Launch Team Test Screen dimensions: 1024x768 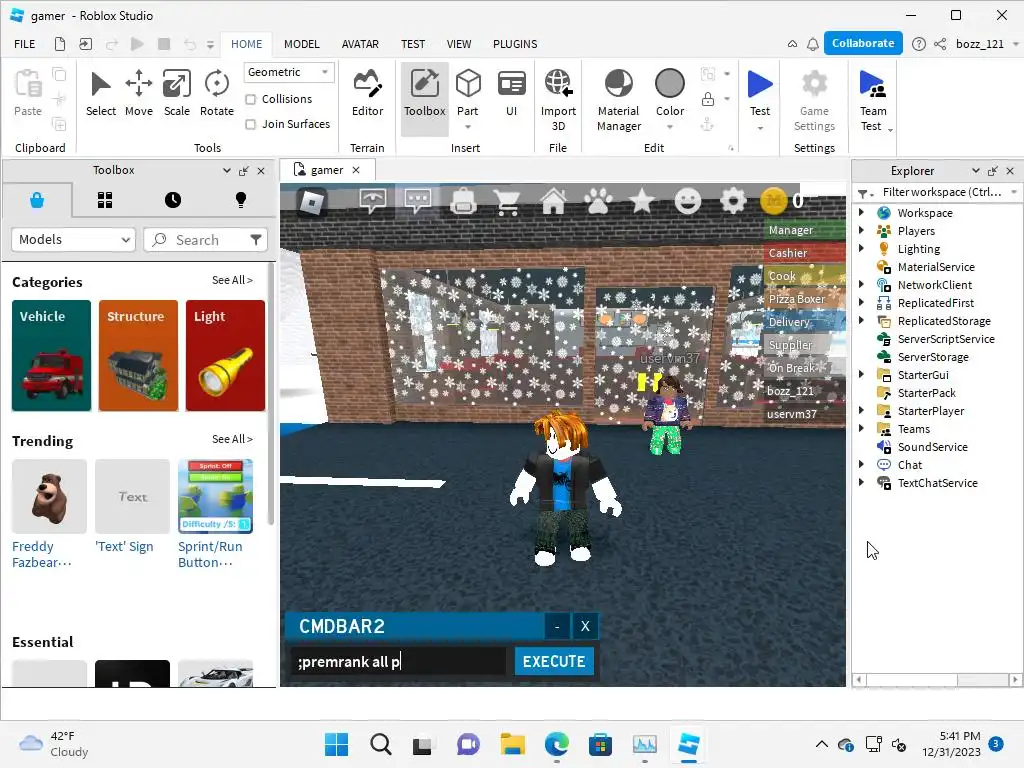click(x=872, y=99)
